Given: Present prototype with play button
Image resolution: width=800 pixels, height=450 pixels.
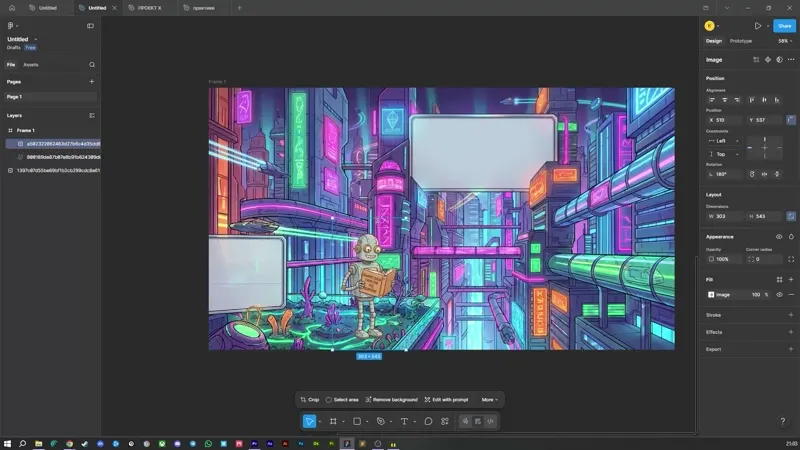Looking at the screenshot, I should click(758, 26).
